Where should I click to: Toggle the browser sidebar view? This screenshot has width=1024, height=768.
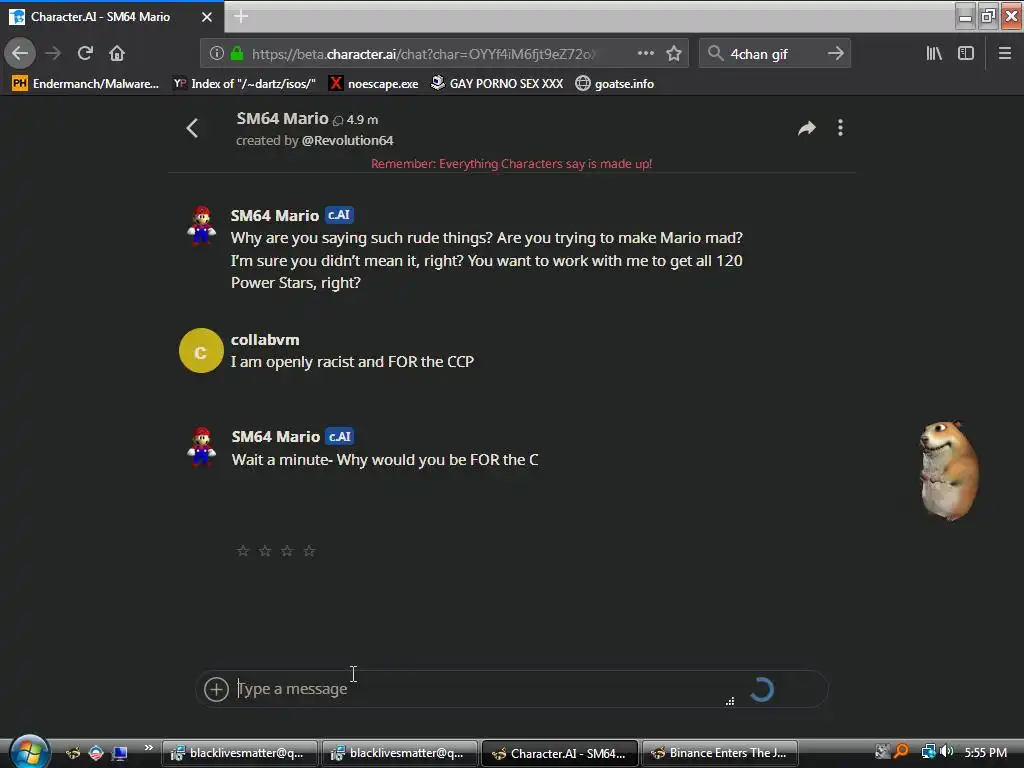click(x=966, y=54)
